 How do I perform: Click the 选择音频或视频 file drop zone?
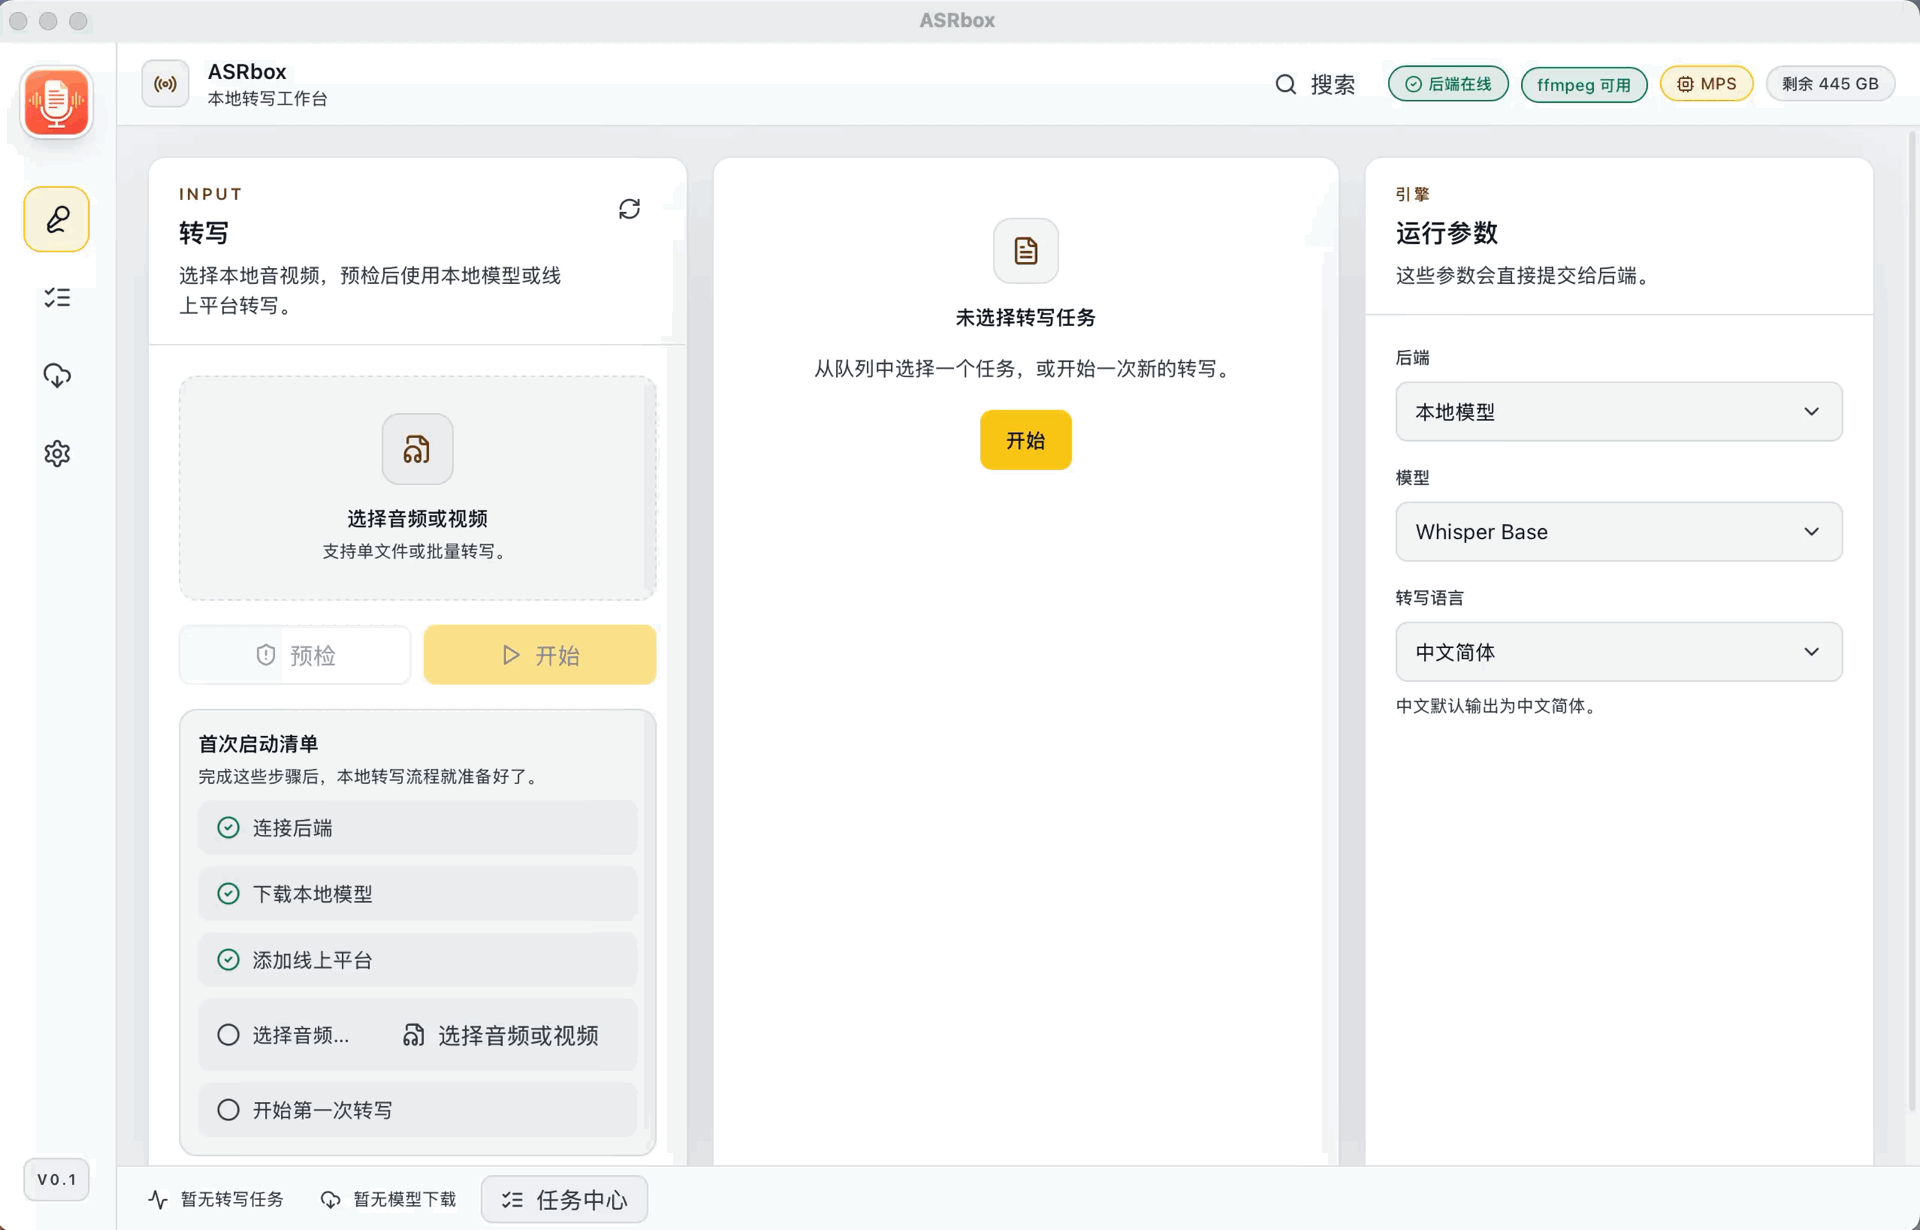[x=418, y=488]
